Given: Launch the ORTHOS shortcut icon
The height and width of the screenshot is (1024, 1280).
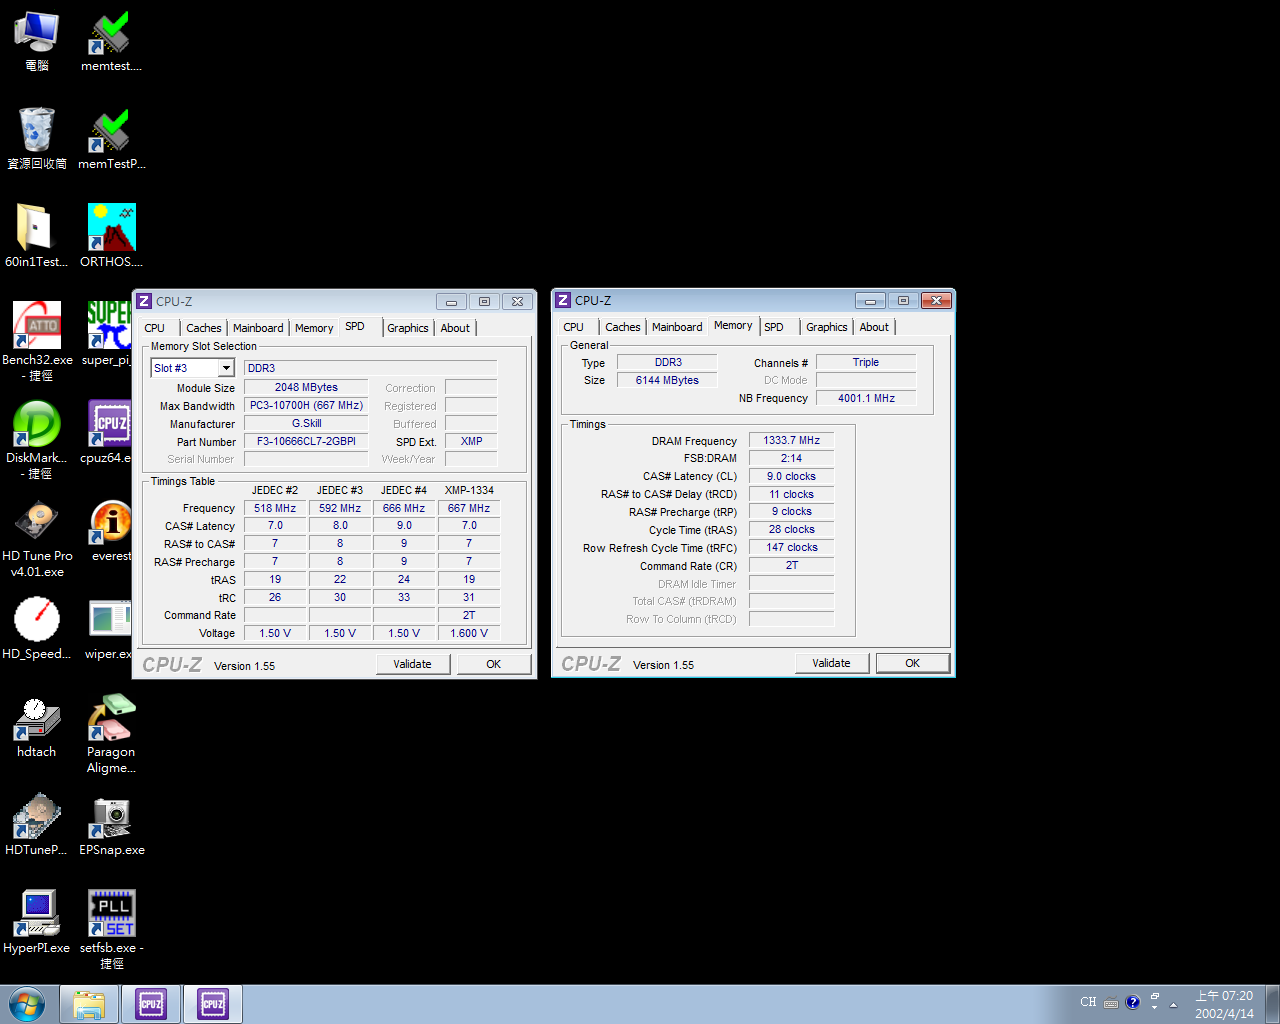Looking at the screenshot, I should (111, 236).
